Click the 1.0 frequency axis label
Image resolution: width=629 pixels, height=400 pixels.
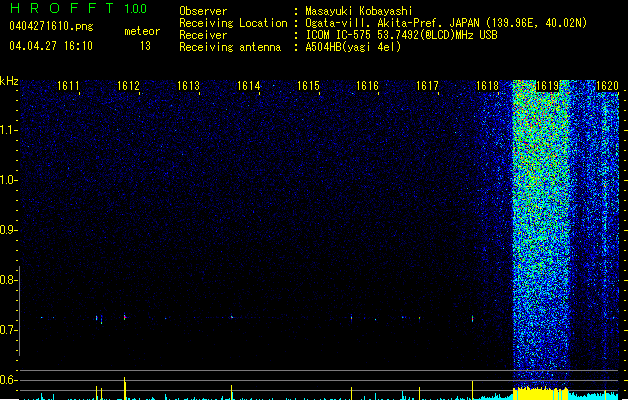[9, 180]
